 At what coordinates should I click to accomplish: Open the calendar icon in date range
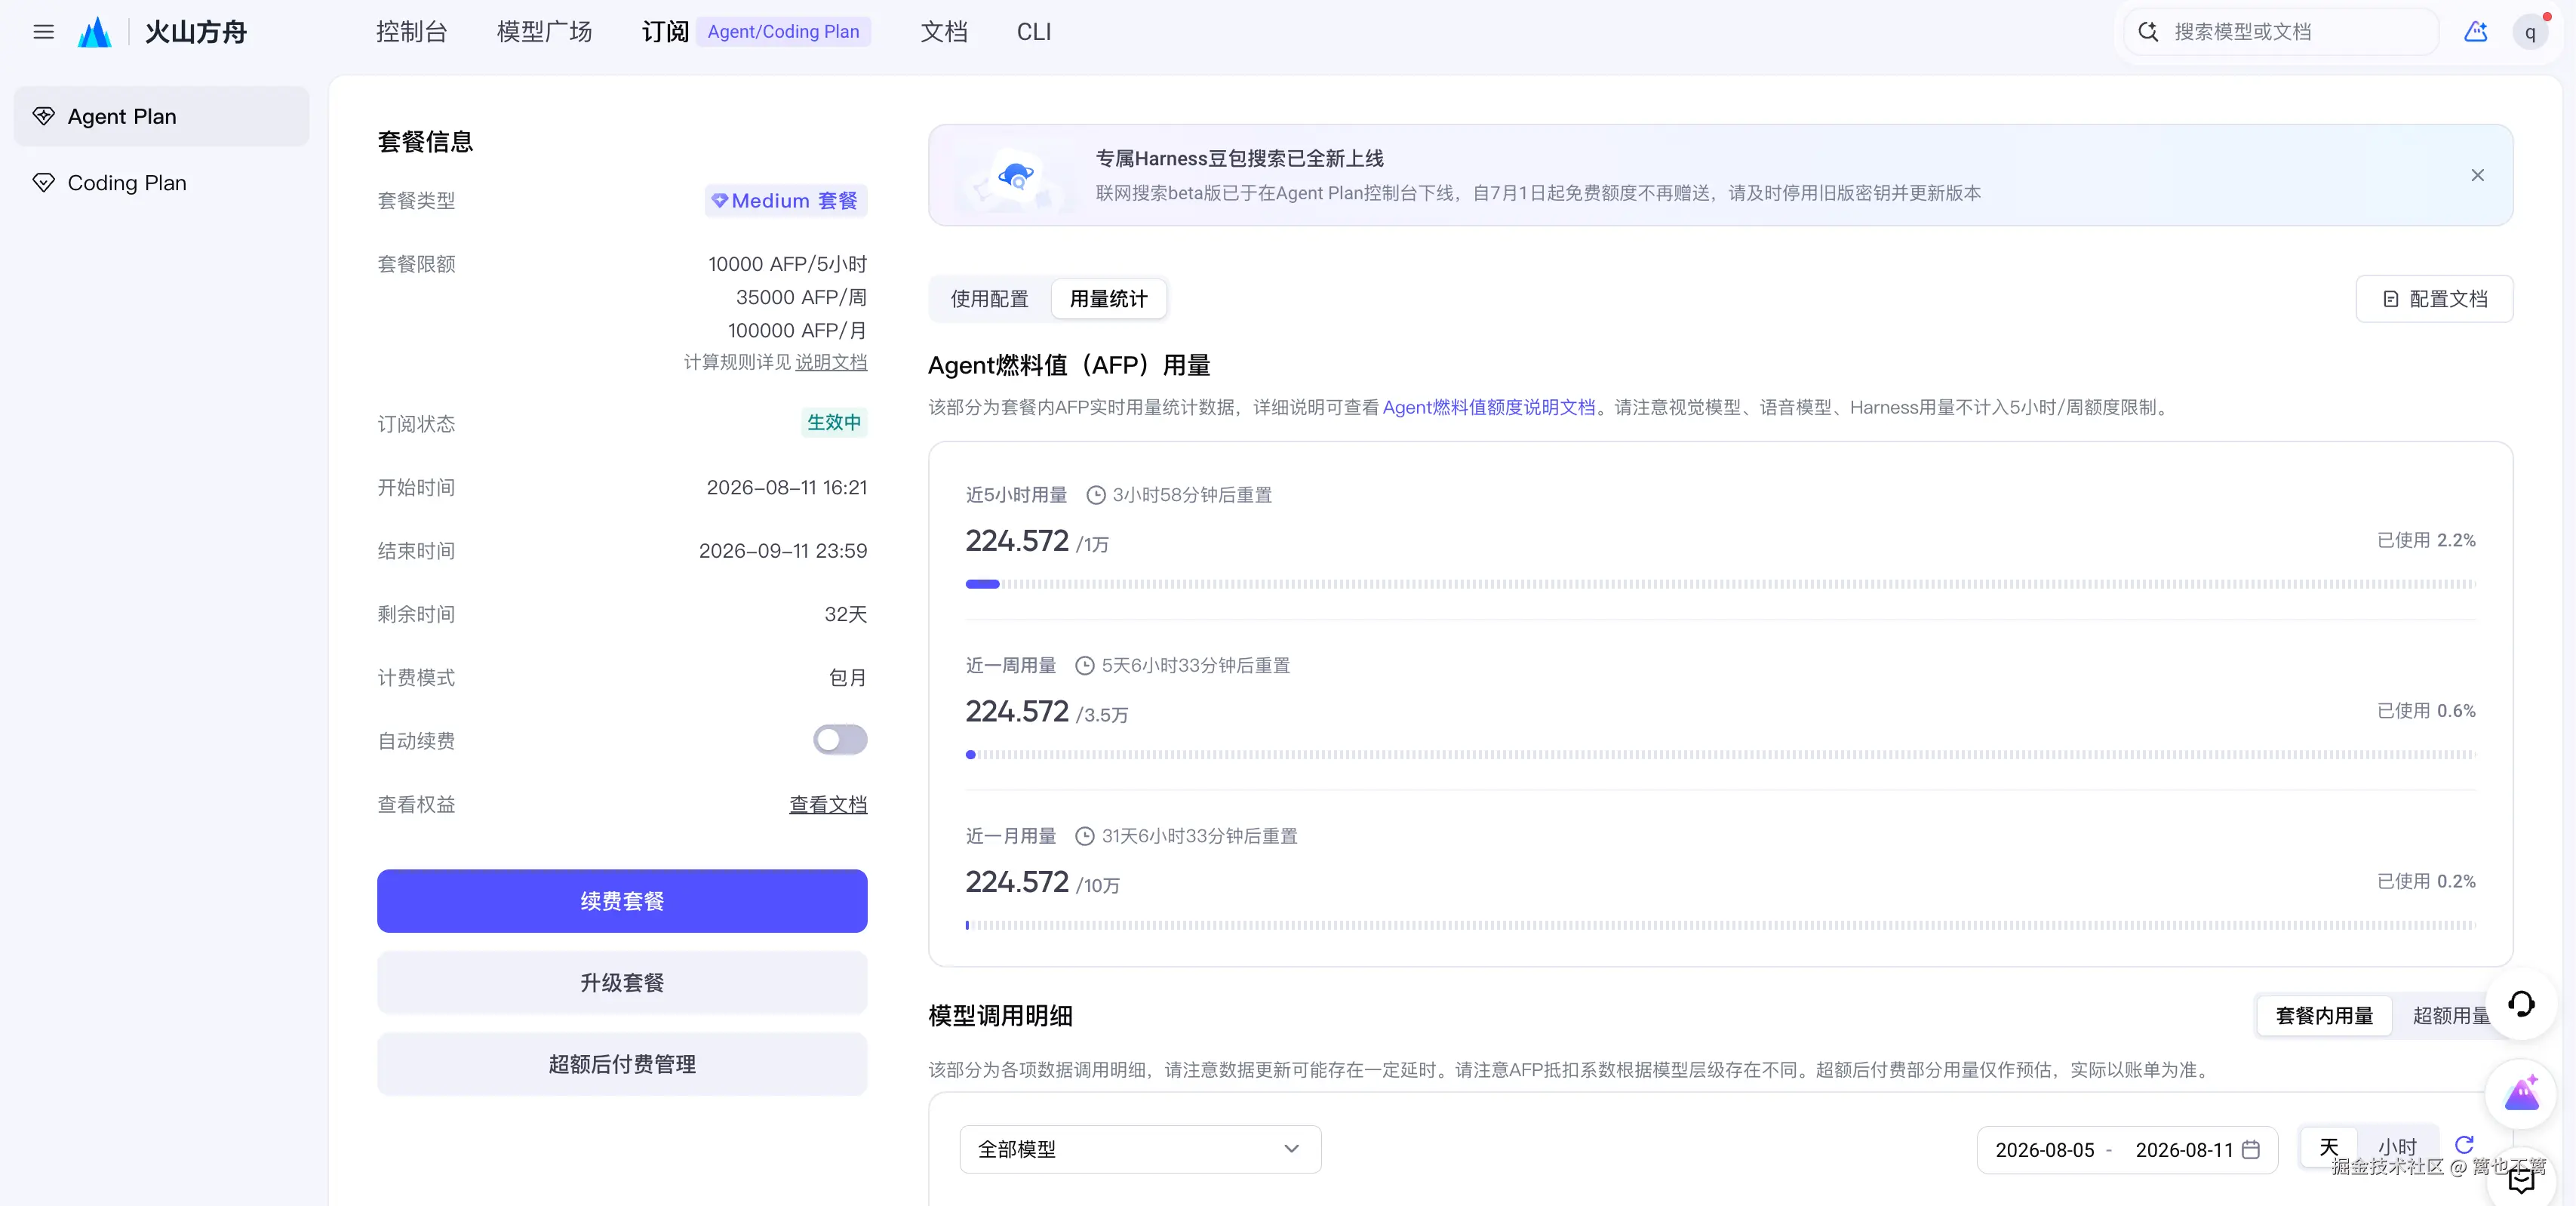[2251, 1149]
